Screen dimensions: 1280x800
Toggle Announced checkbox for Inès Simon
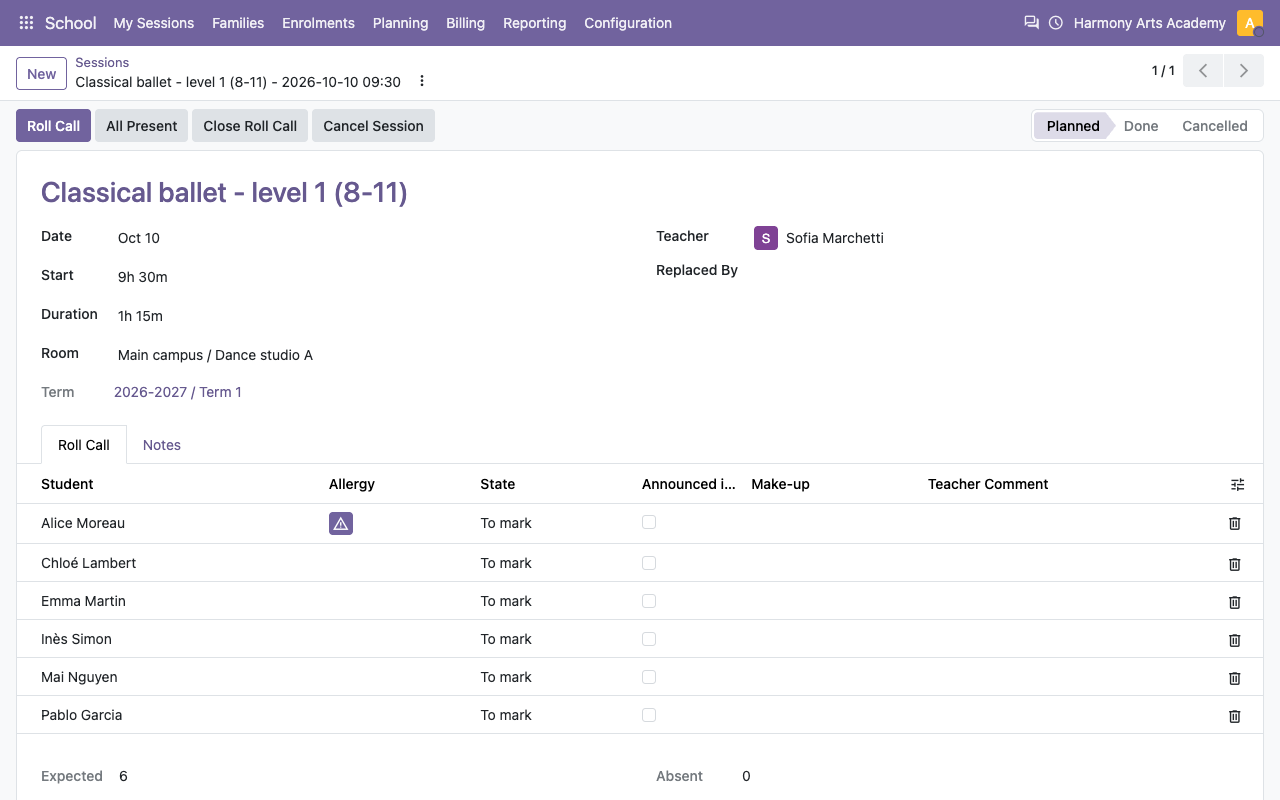pyautogui.click(x=649, y=639)
